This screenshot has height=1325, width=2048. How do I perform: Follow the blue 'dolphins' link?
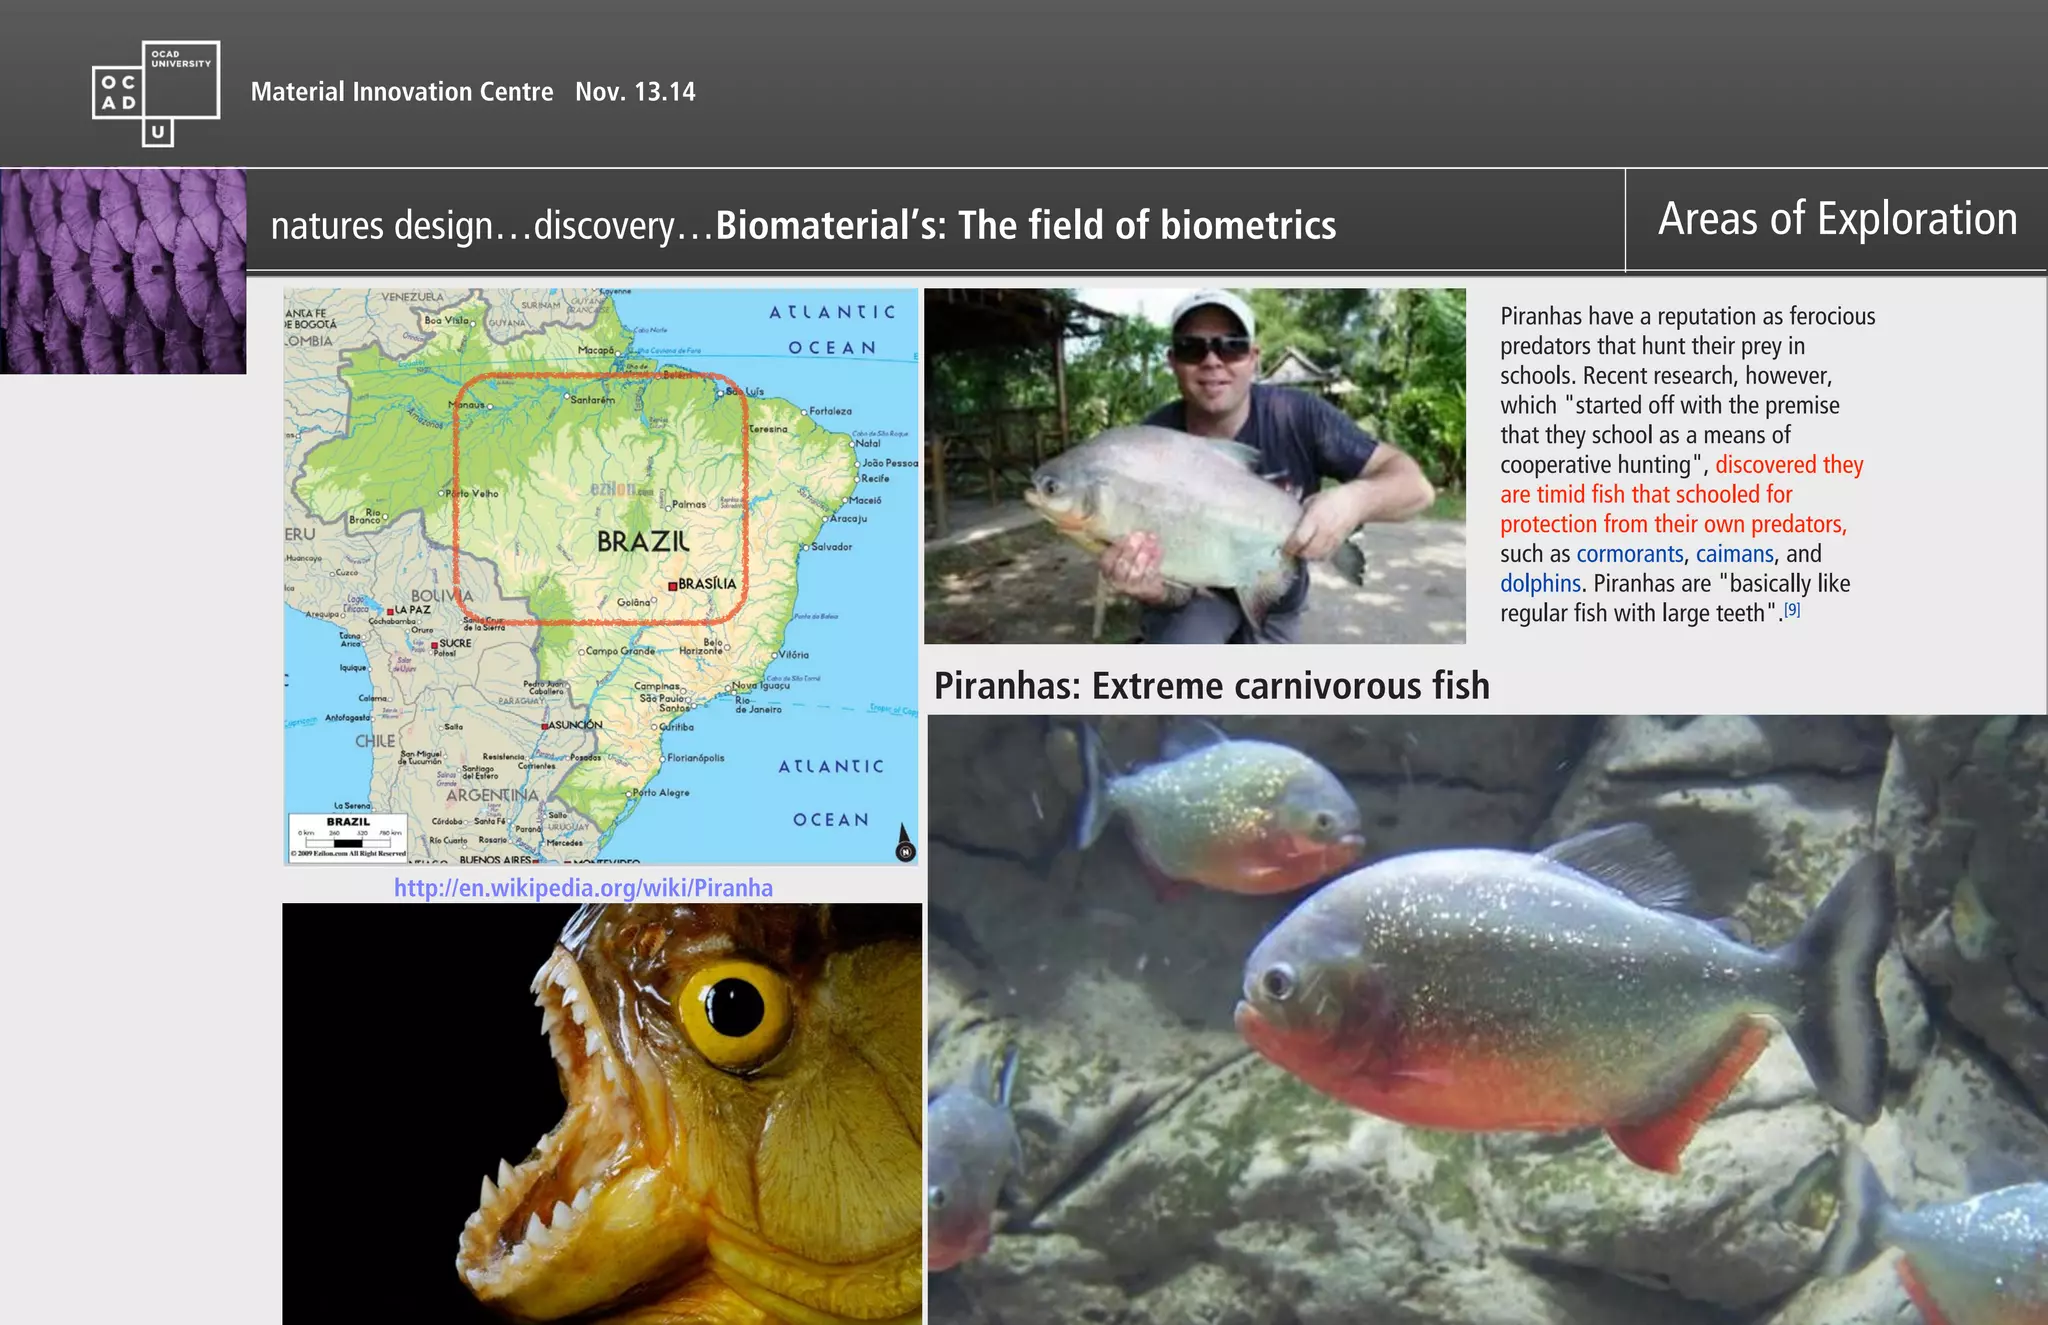(1540, 584)
